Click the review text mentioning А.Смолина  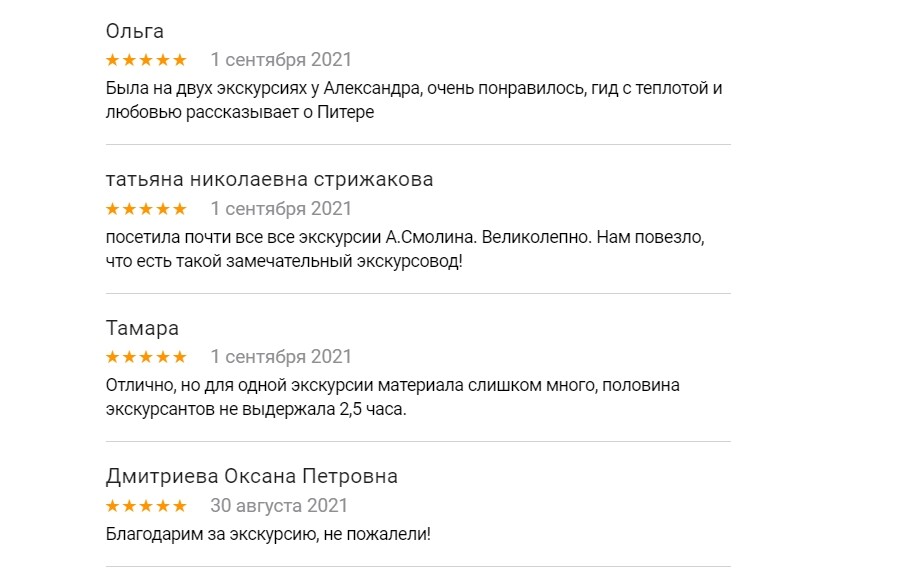[406, 249]
